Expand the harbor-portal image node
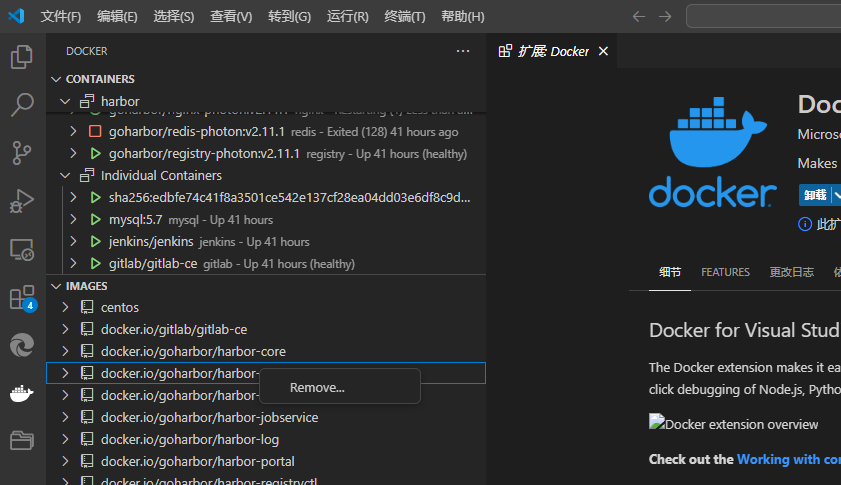 pos(65,461)
